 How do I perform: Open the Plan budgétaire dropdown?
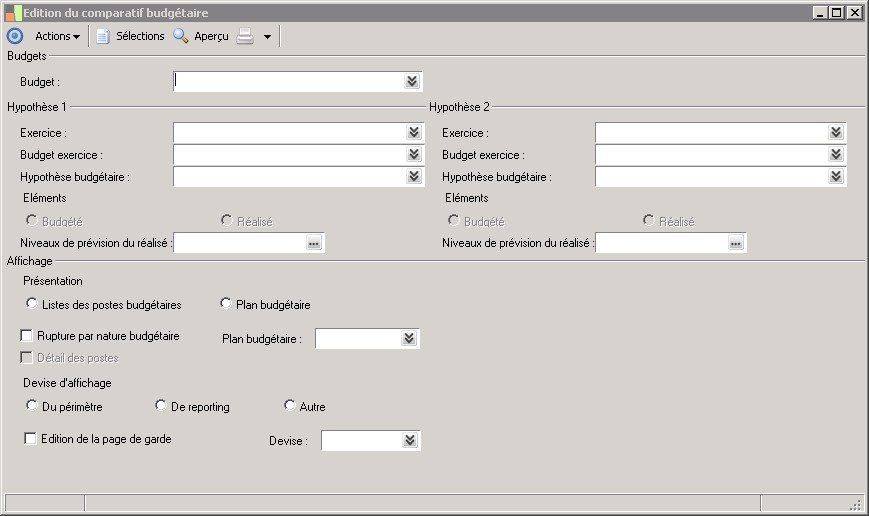[x=409, y=338]
